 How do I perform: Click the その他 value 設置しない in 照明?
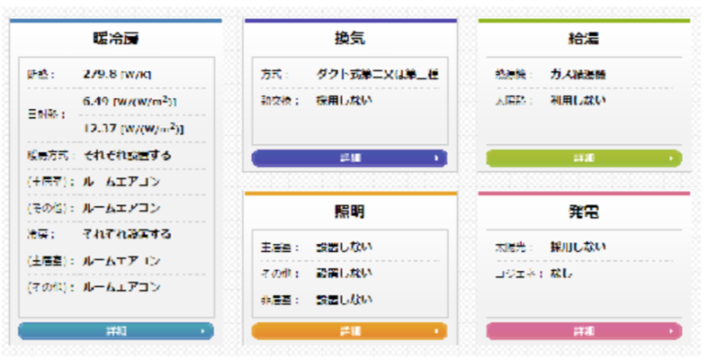(344, 273)
